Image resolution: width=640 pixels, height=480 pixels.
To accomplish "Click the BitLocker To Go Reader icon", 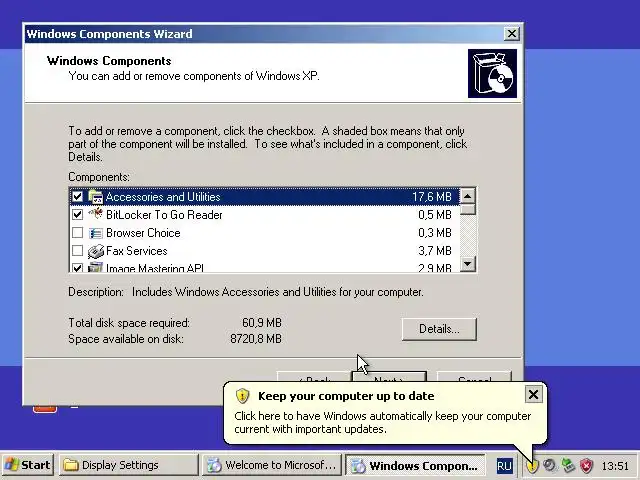I will (96, 215).
